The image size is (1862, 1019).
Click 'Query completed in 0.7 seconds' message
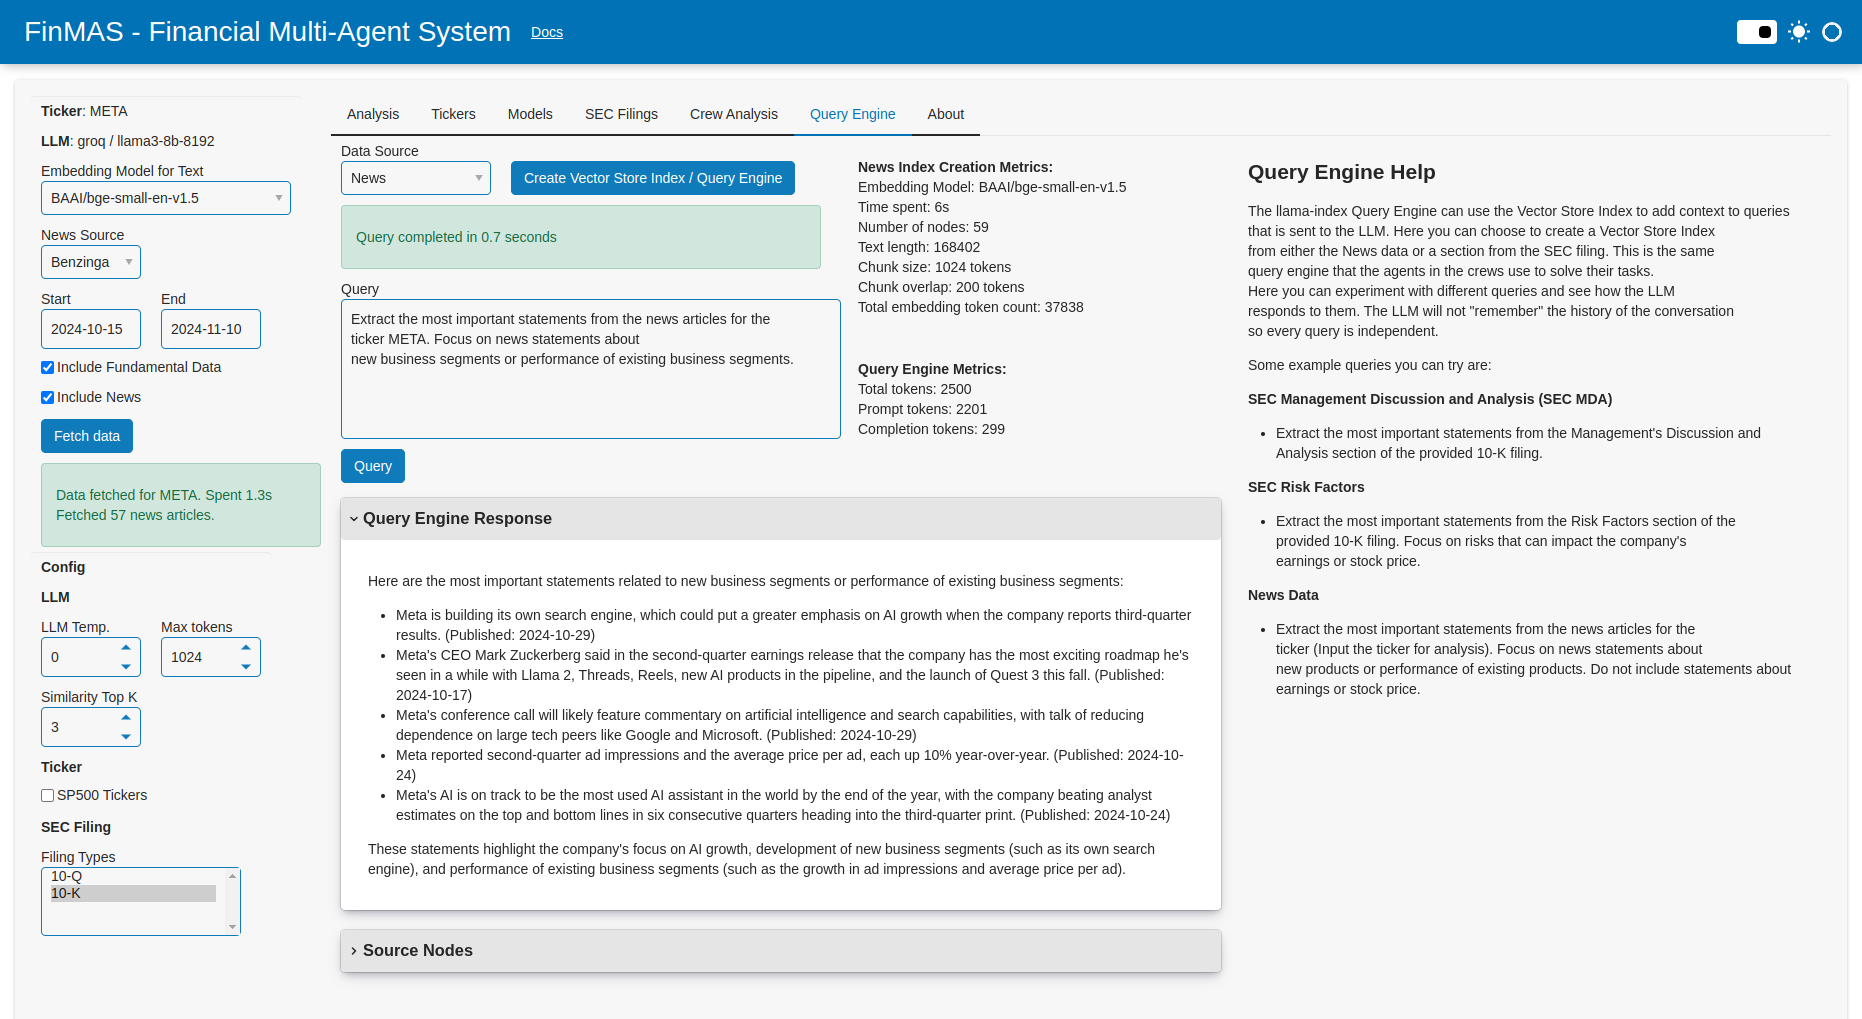click(456, 237)
